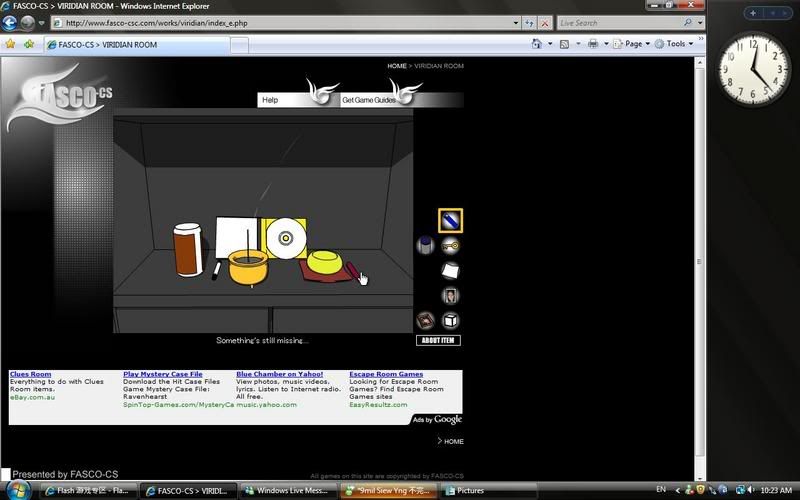Image resolution: width=800 pixels, height=500 pixels.
Task: Choose the portrait photo inventory item
Action: tap(450, 296)
